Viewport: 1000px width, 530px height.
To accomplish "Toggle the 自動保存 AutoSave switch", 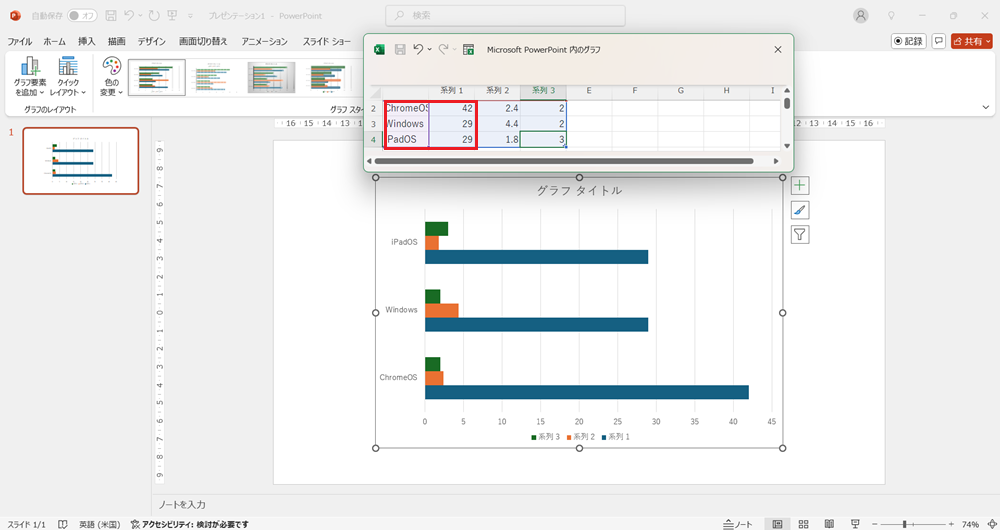I will pos(82,15).
